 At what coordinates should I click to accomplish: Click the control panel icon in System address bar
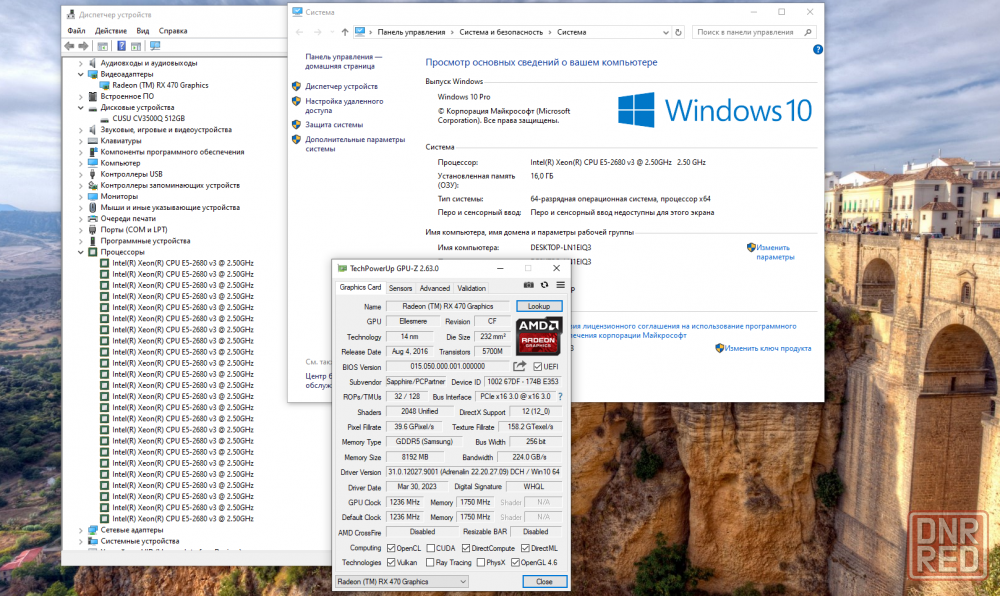[x=360, y=32]
